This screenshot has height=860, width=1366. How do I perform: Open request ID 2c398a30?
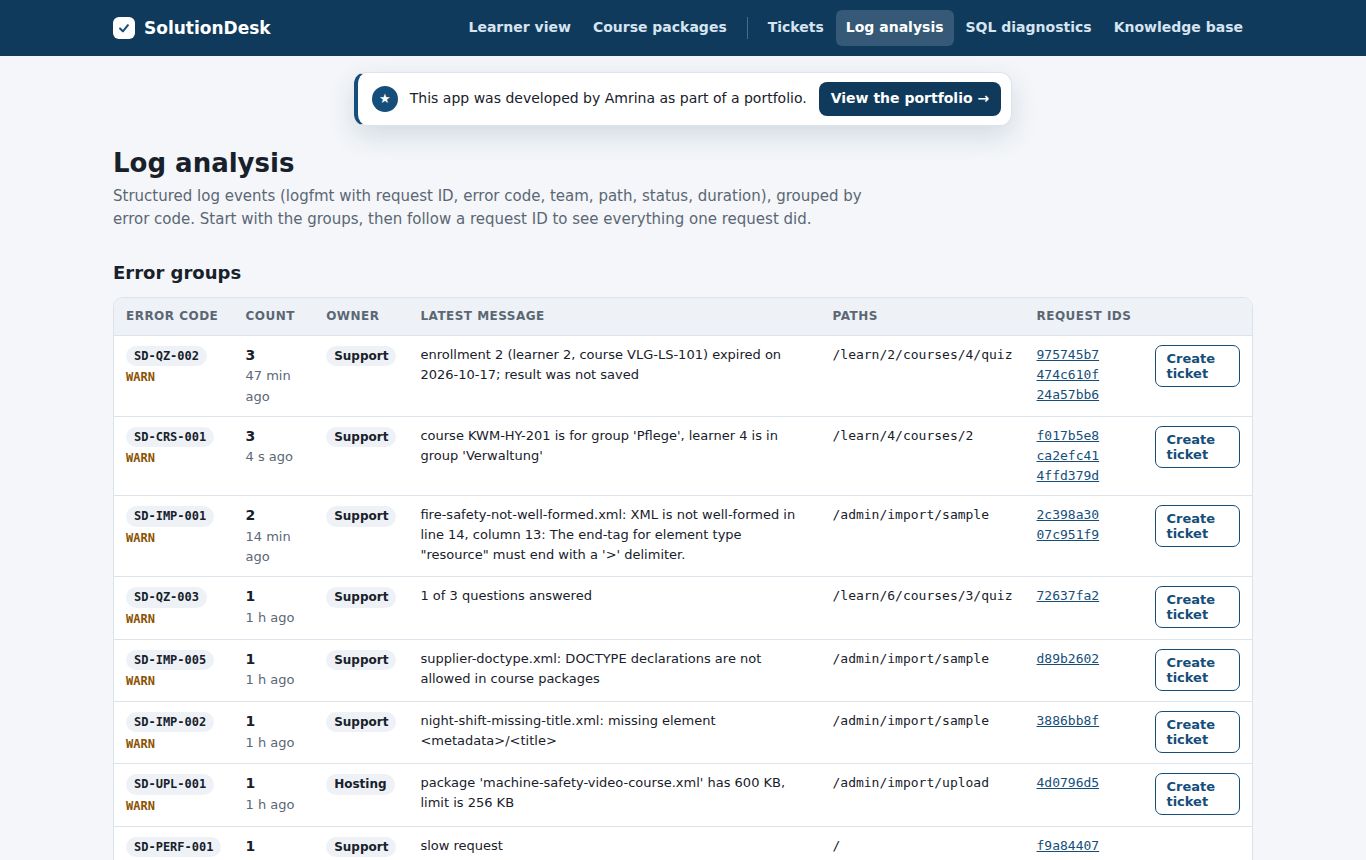click(1068, 515)
